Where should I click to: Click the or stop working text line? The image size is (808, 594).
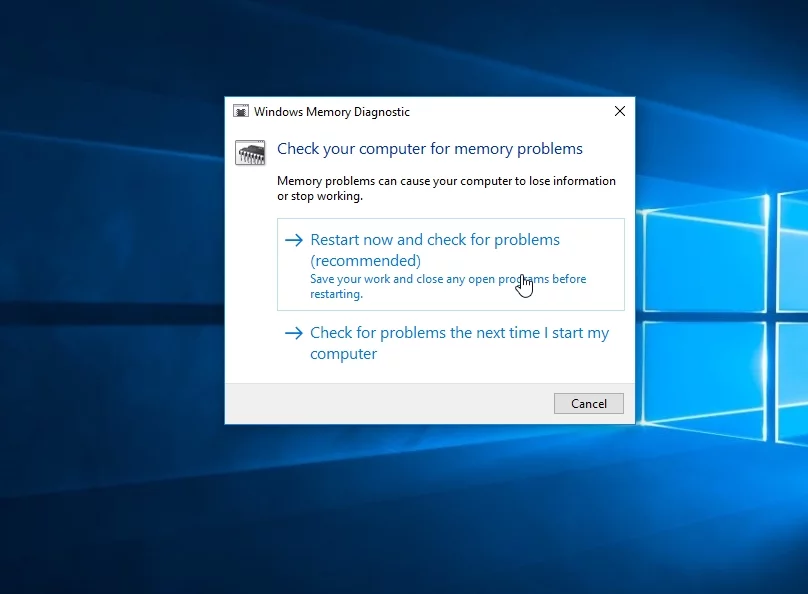coord(320,196)
